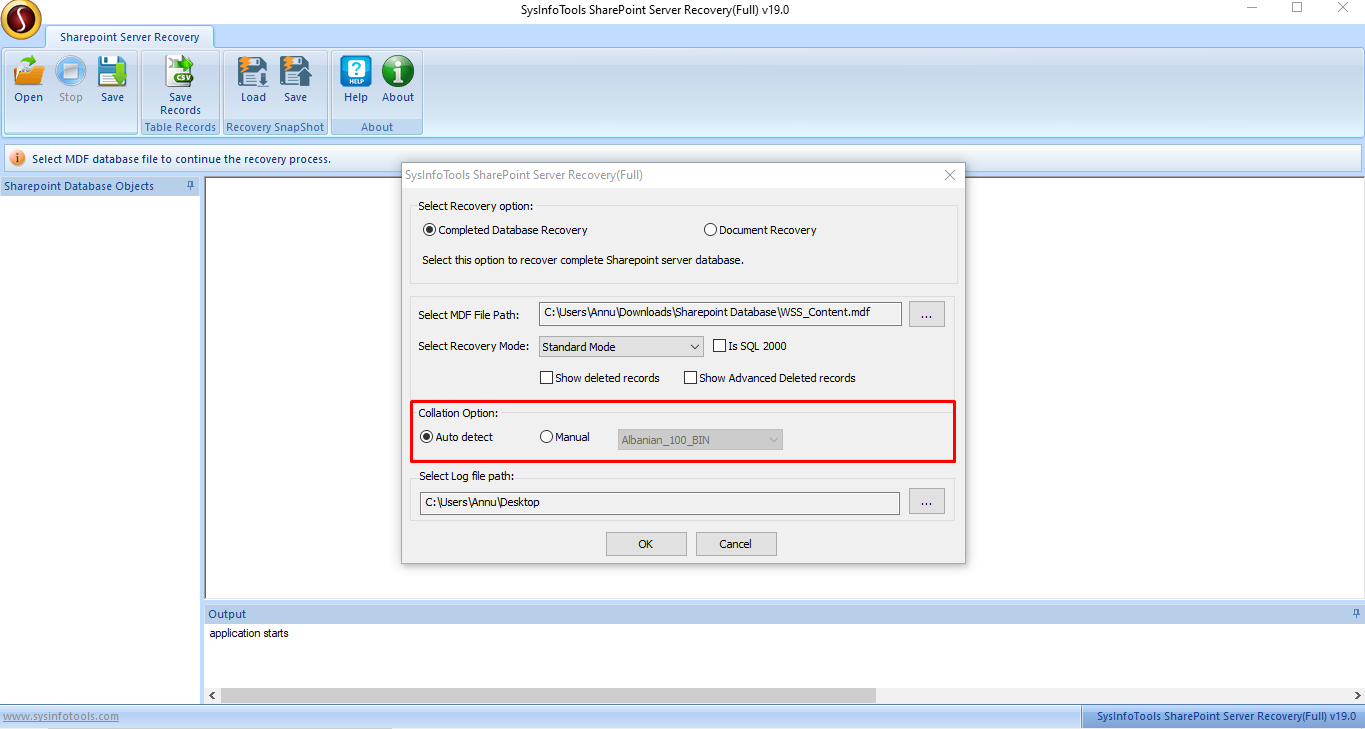Close the recovery options dialog
This screenshot has height=729, width=1365.
950,175
